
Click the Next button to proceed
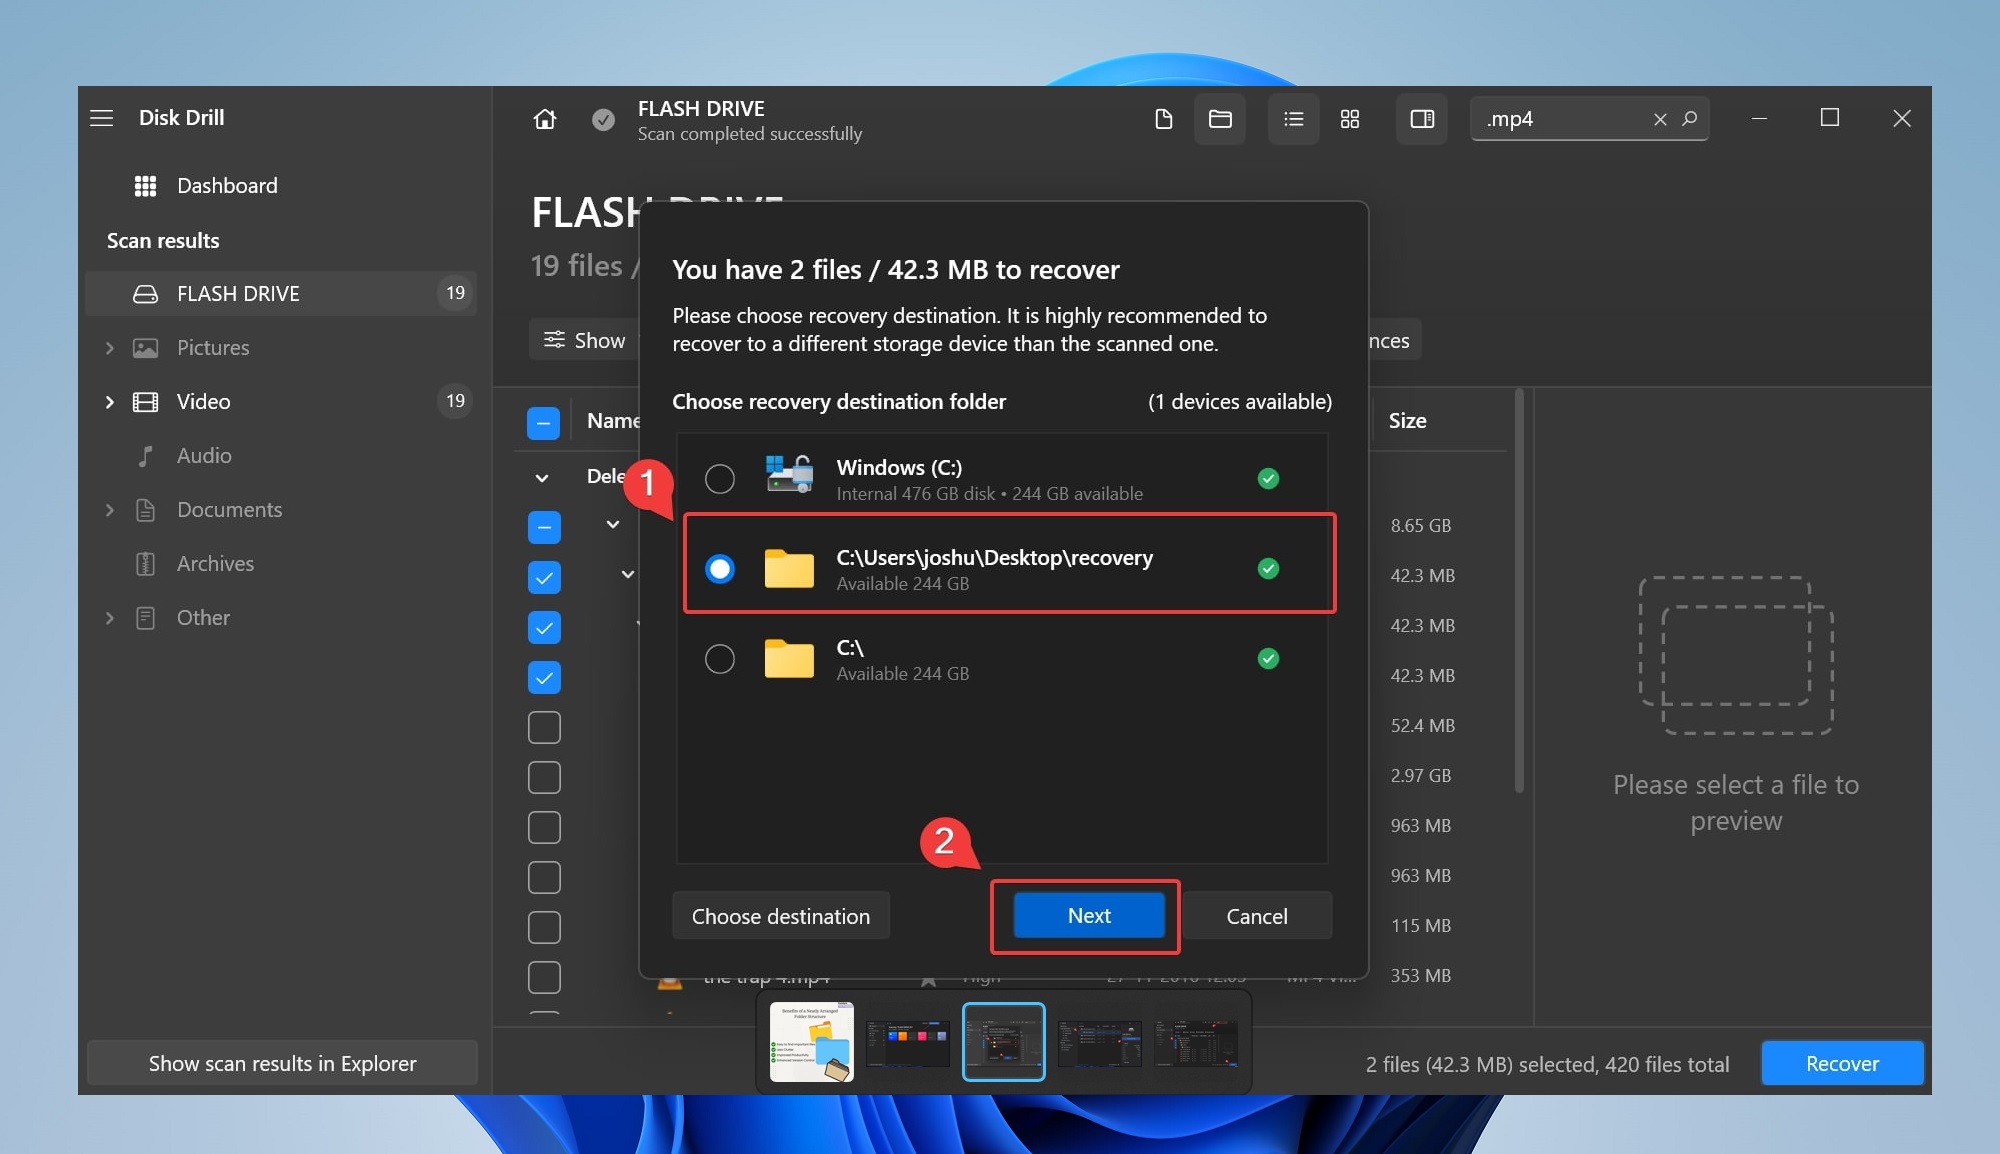(1087, 915)
